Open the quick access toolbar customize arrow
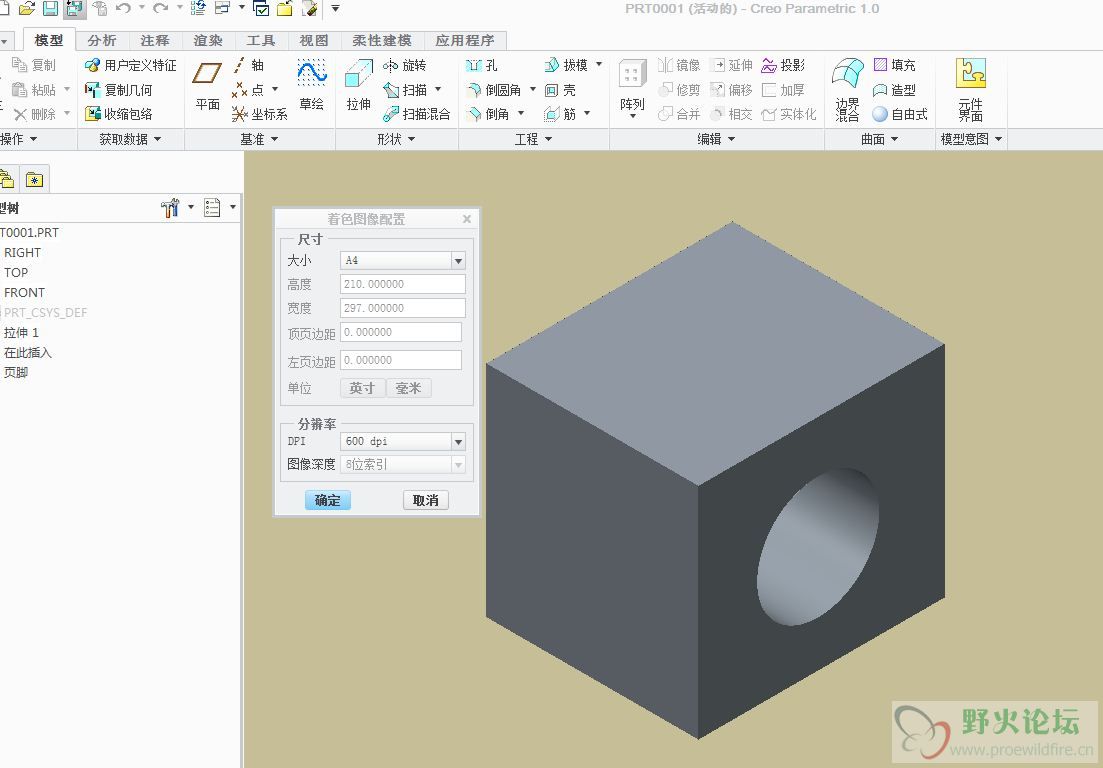 tap(336, 8)
